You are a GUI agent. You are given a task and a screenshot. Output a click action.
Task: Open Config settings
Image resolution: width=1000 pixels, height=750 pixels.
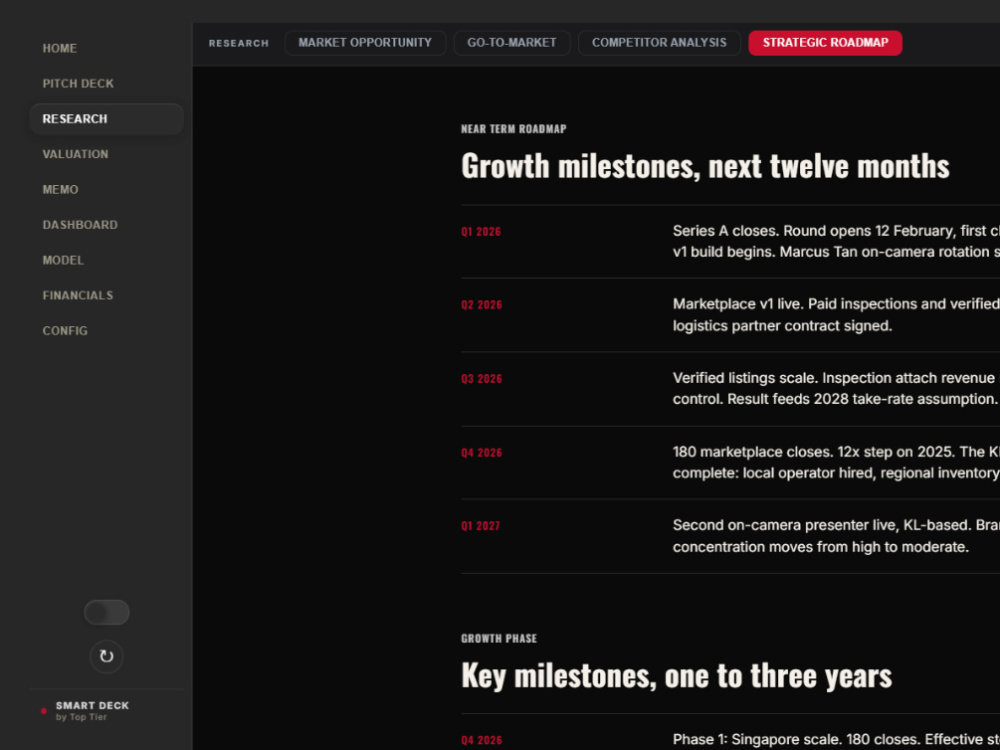[x=65, y=330]
